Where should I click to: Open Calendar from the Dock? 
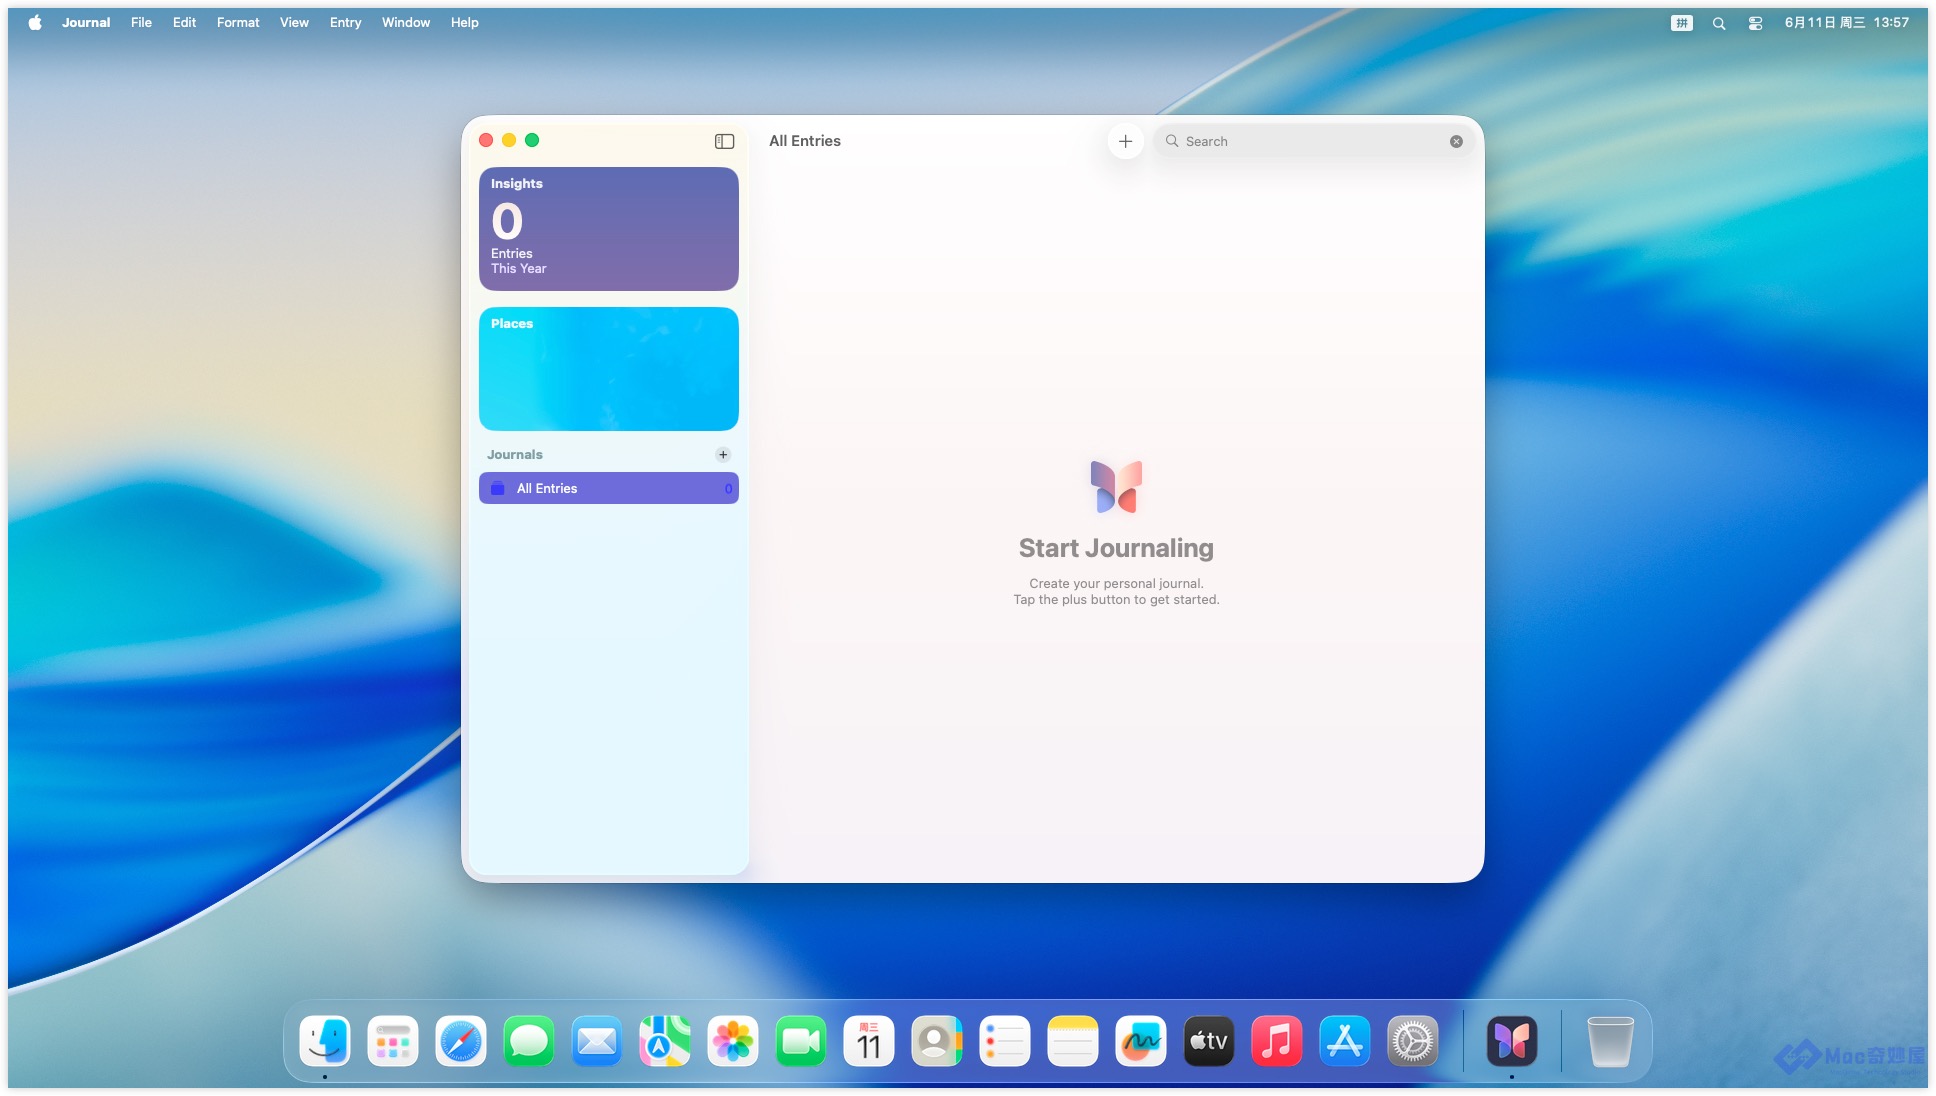point(869,1041)
